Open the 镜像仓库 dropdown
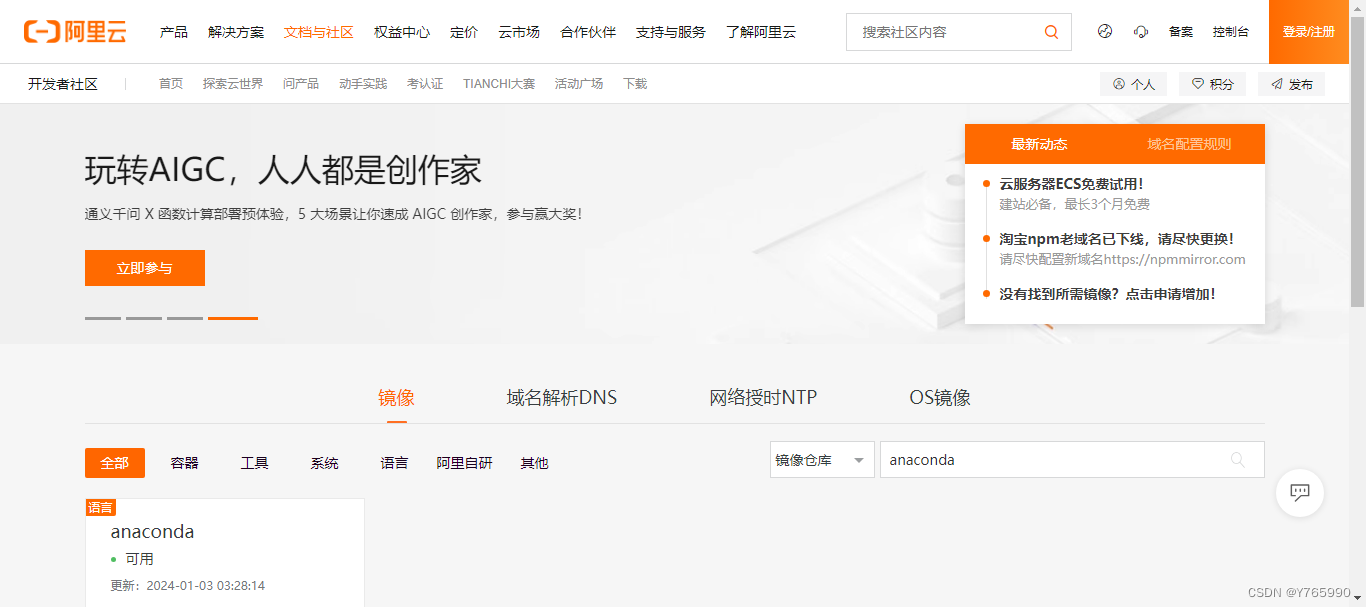 pos(822,460)
